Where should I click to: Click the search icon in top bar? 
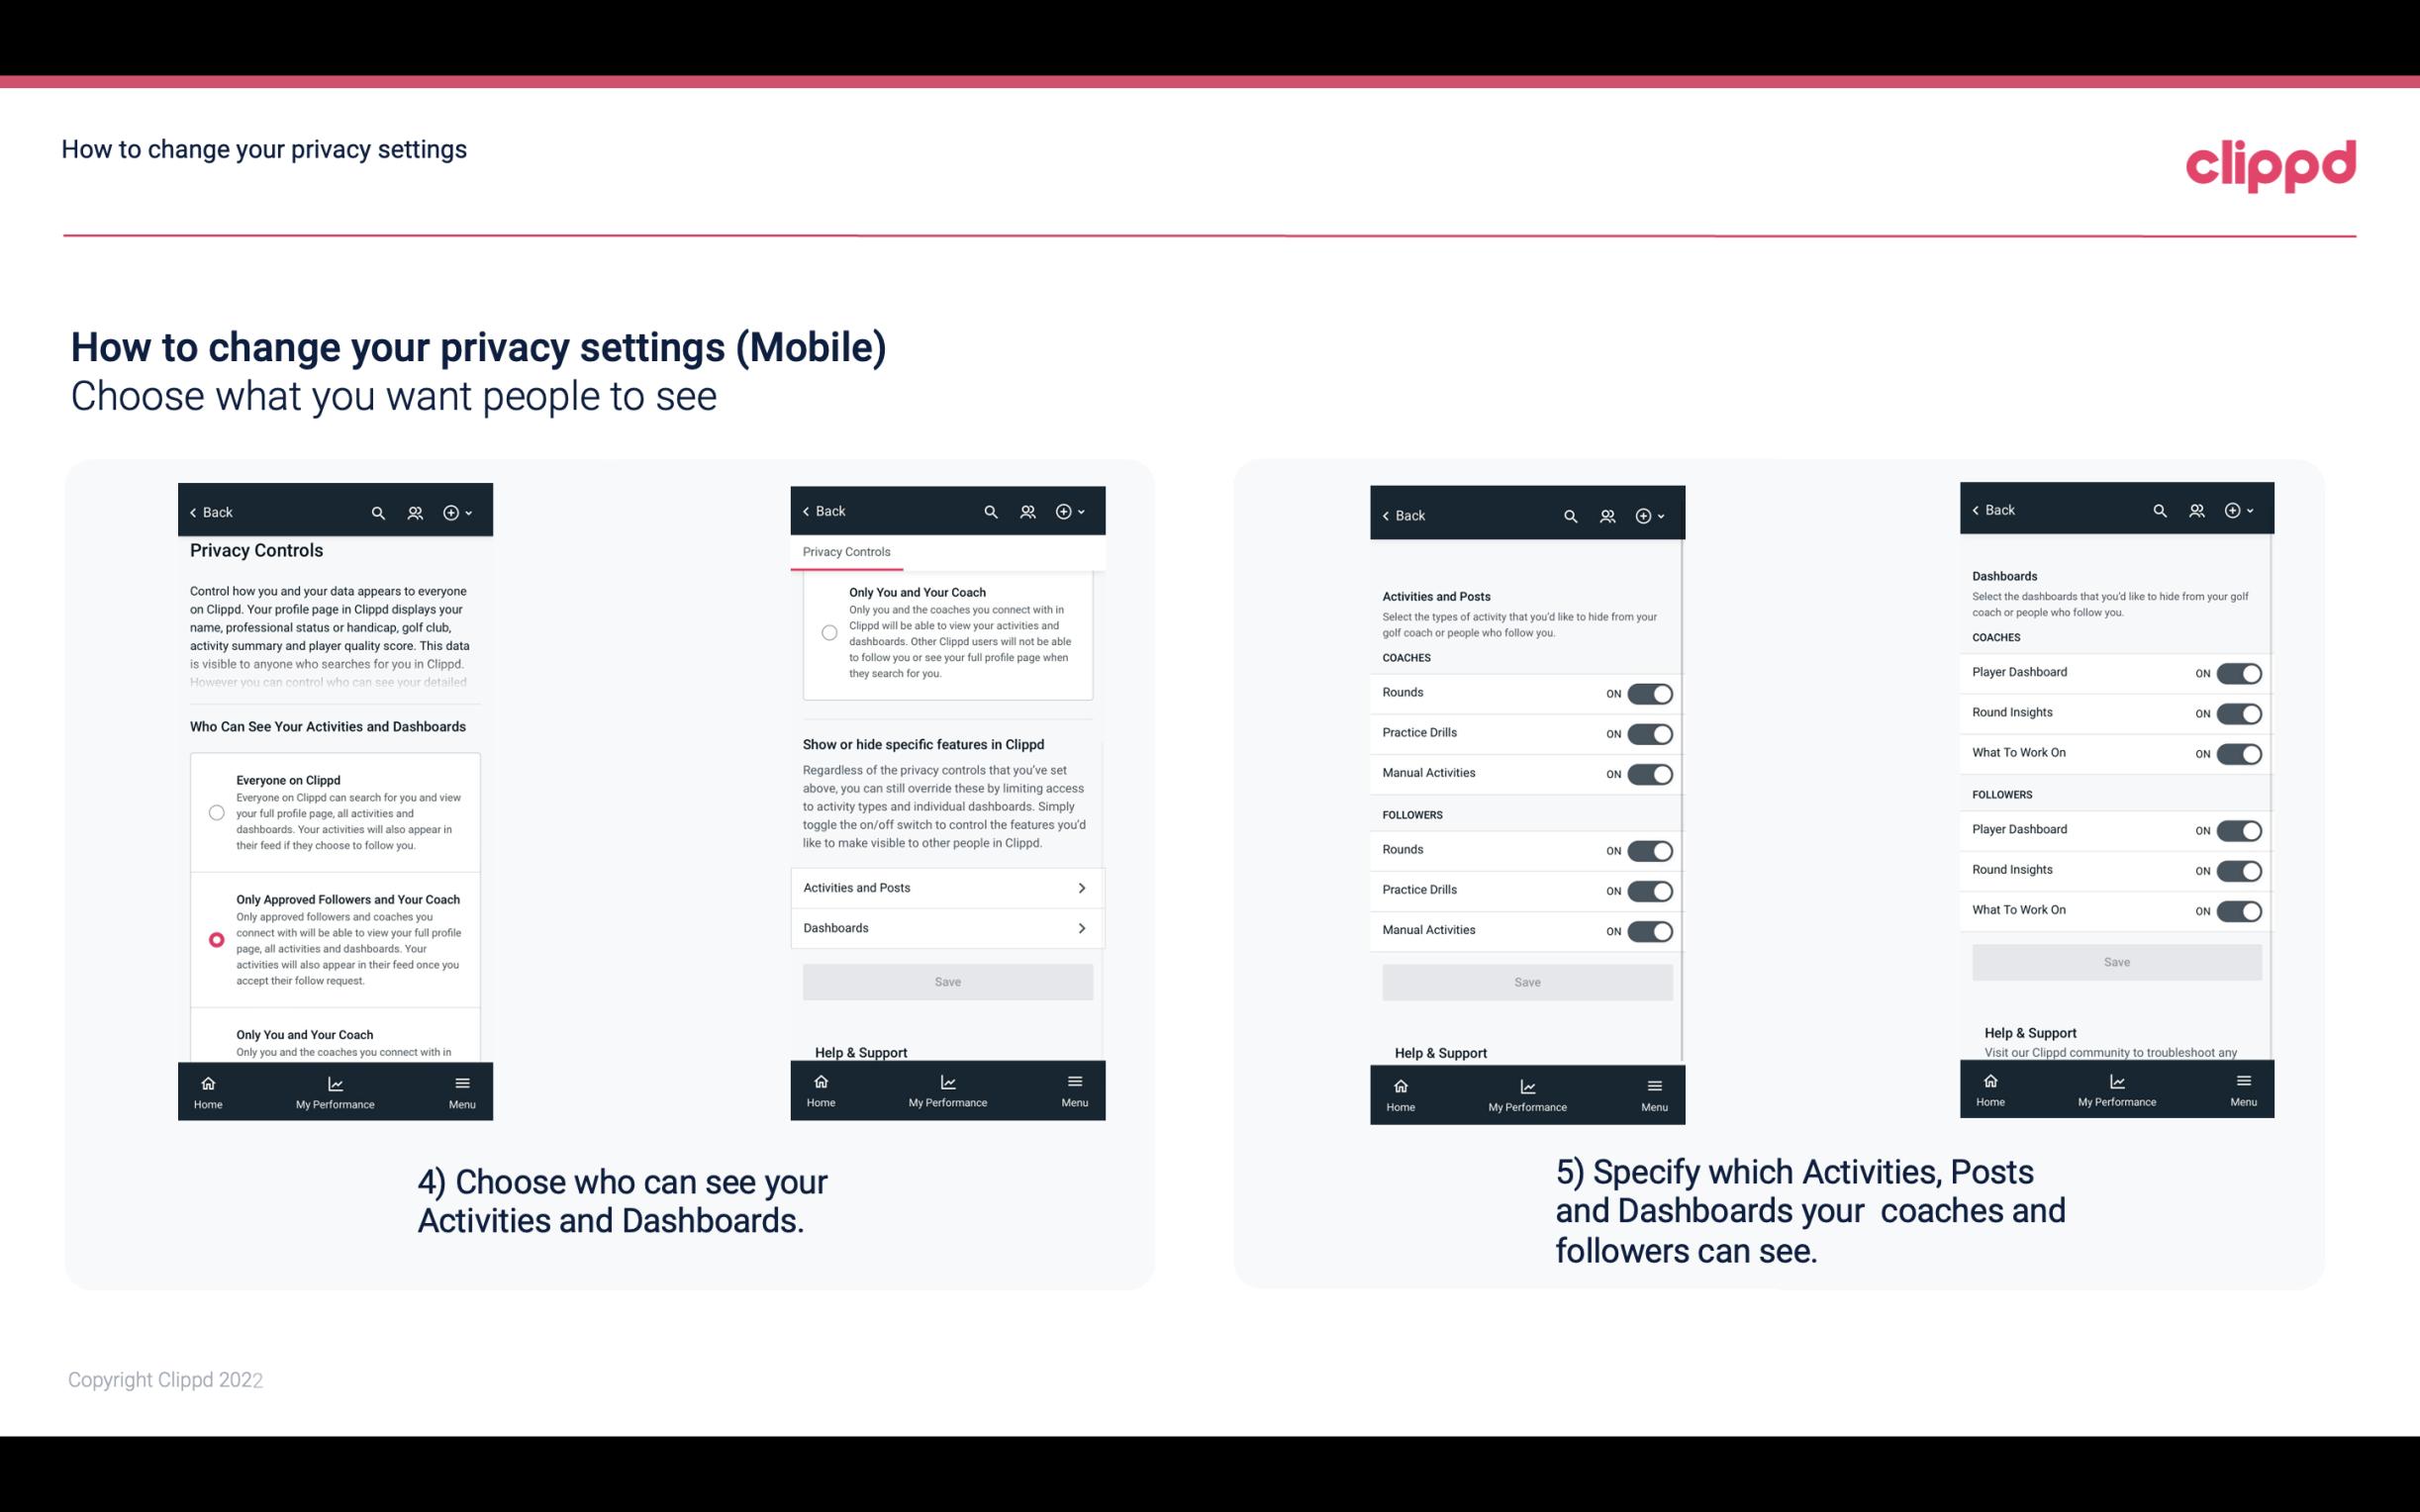coord(378,513)
